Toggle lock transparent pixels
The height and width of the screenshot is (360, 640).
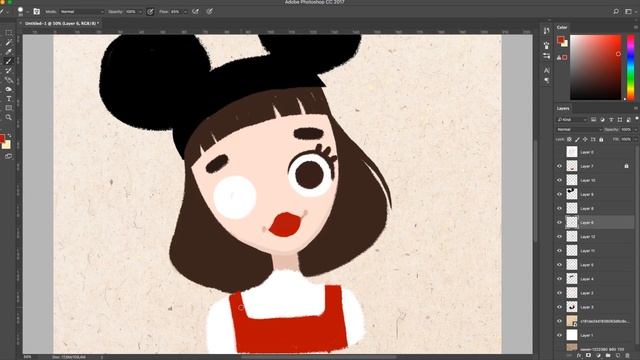pos(569,140)
